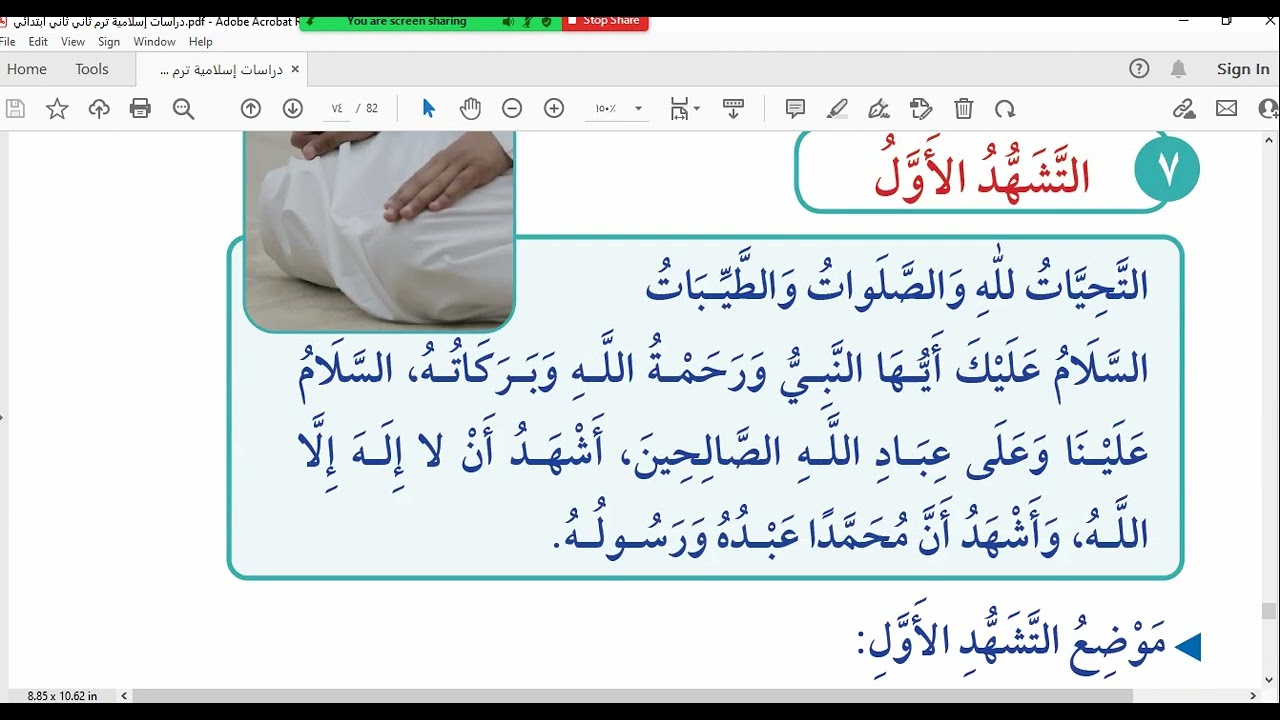The image size is (1280, 720).
Task: Upload file to cloud icon
Action: (x=99, y=109)
